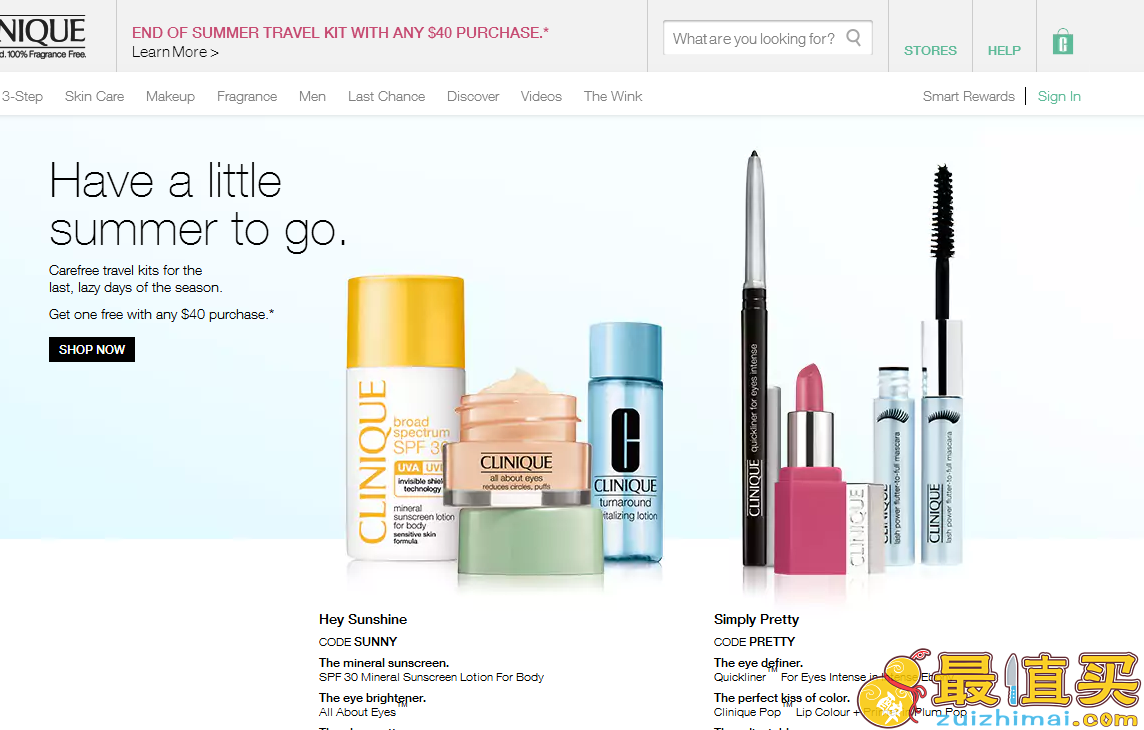The image size is (1144, 730).
Task: Click the pink lipstick product image
Action: click(809, 470)
